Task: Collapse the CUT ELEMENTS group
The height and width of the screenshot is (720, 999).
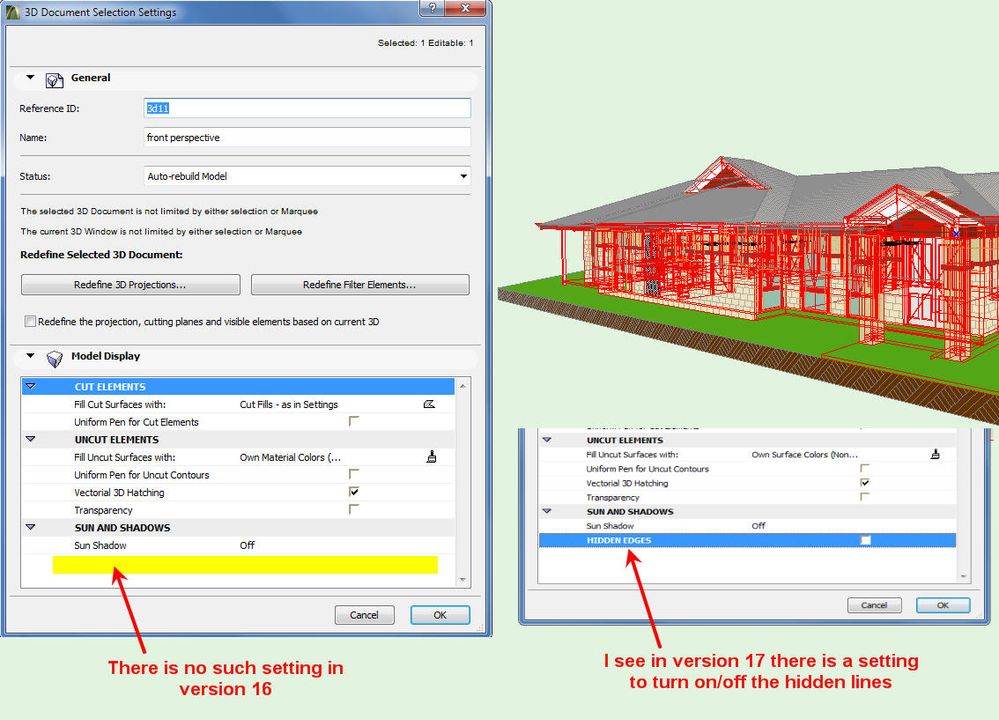Action: click(x=30, y=386)
